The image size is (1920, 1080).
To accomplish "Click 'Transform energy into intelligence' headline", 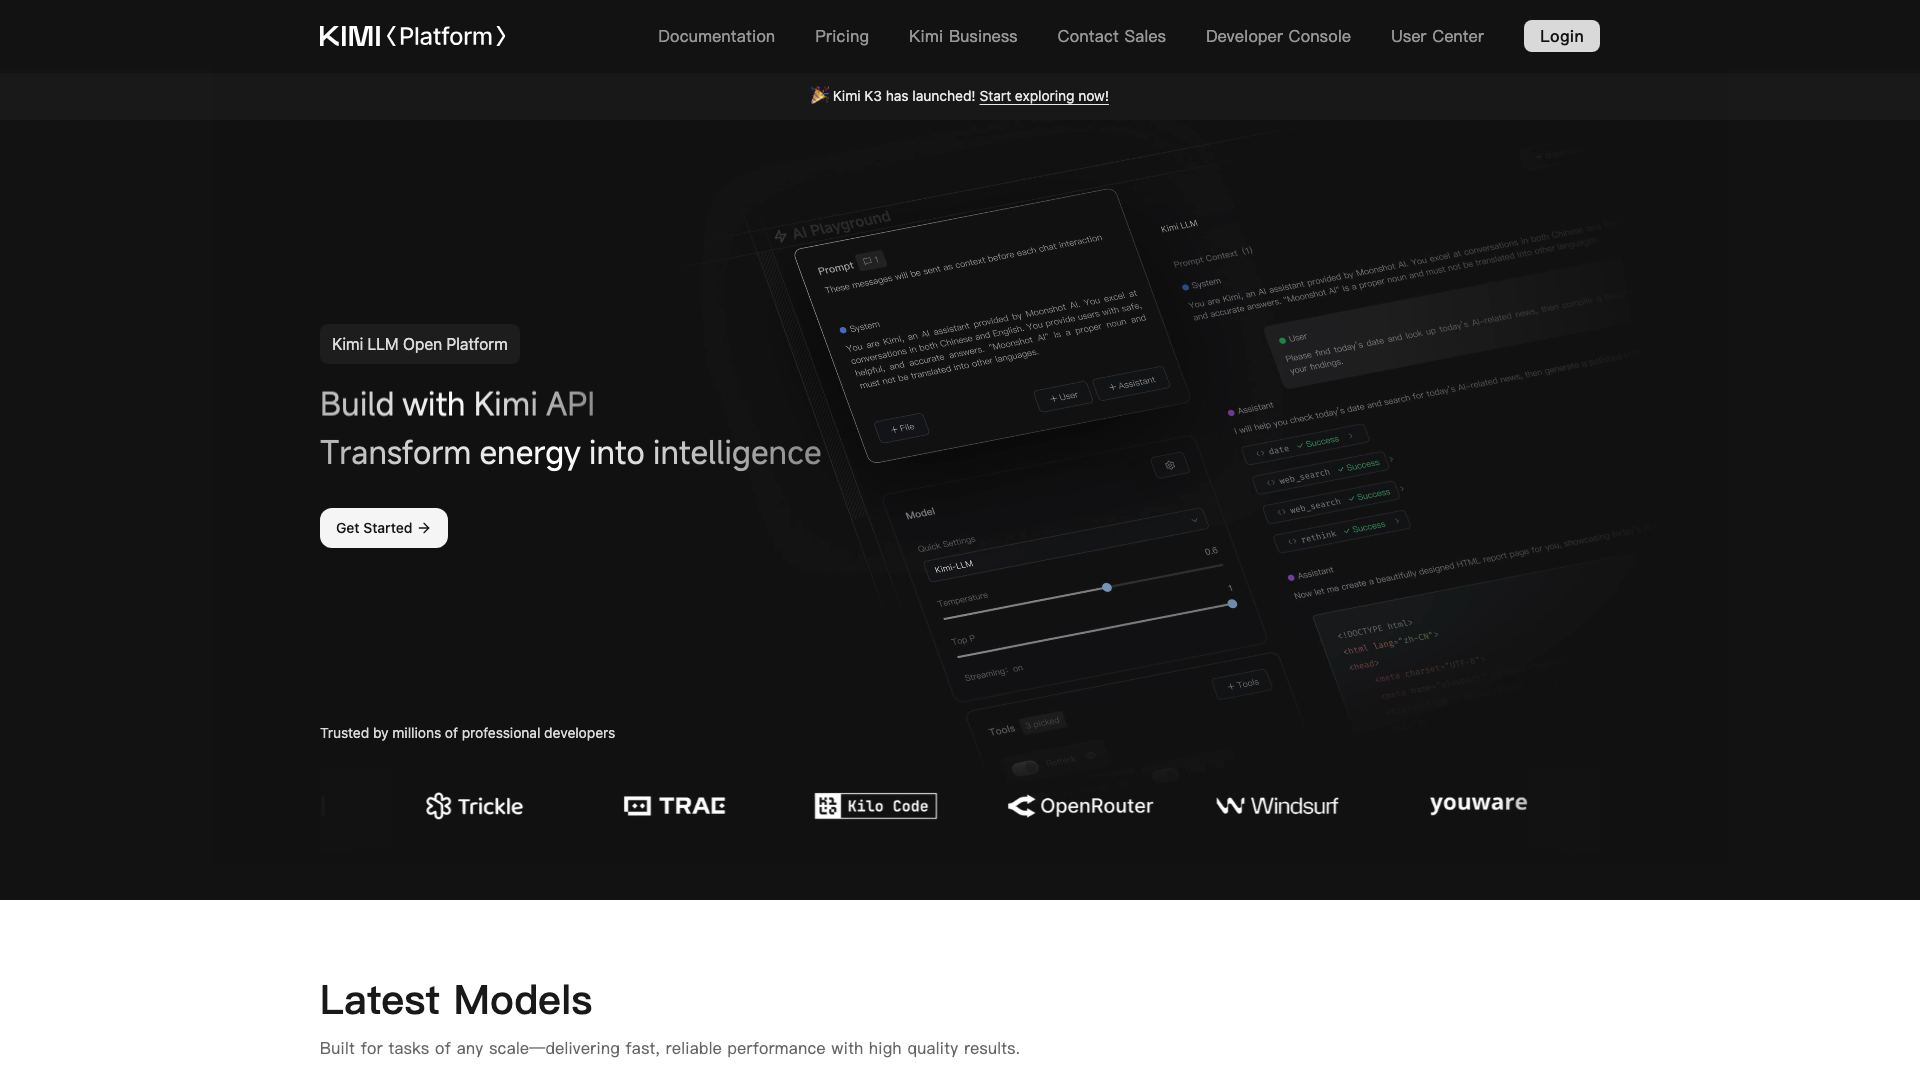I will point(570,453).
